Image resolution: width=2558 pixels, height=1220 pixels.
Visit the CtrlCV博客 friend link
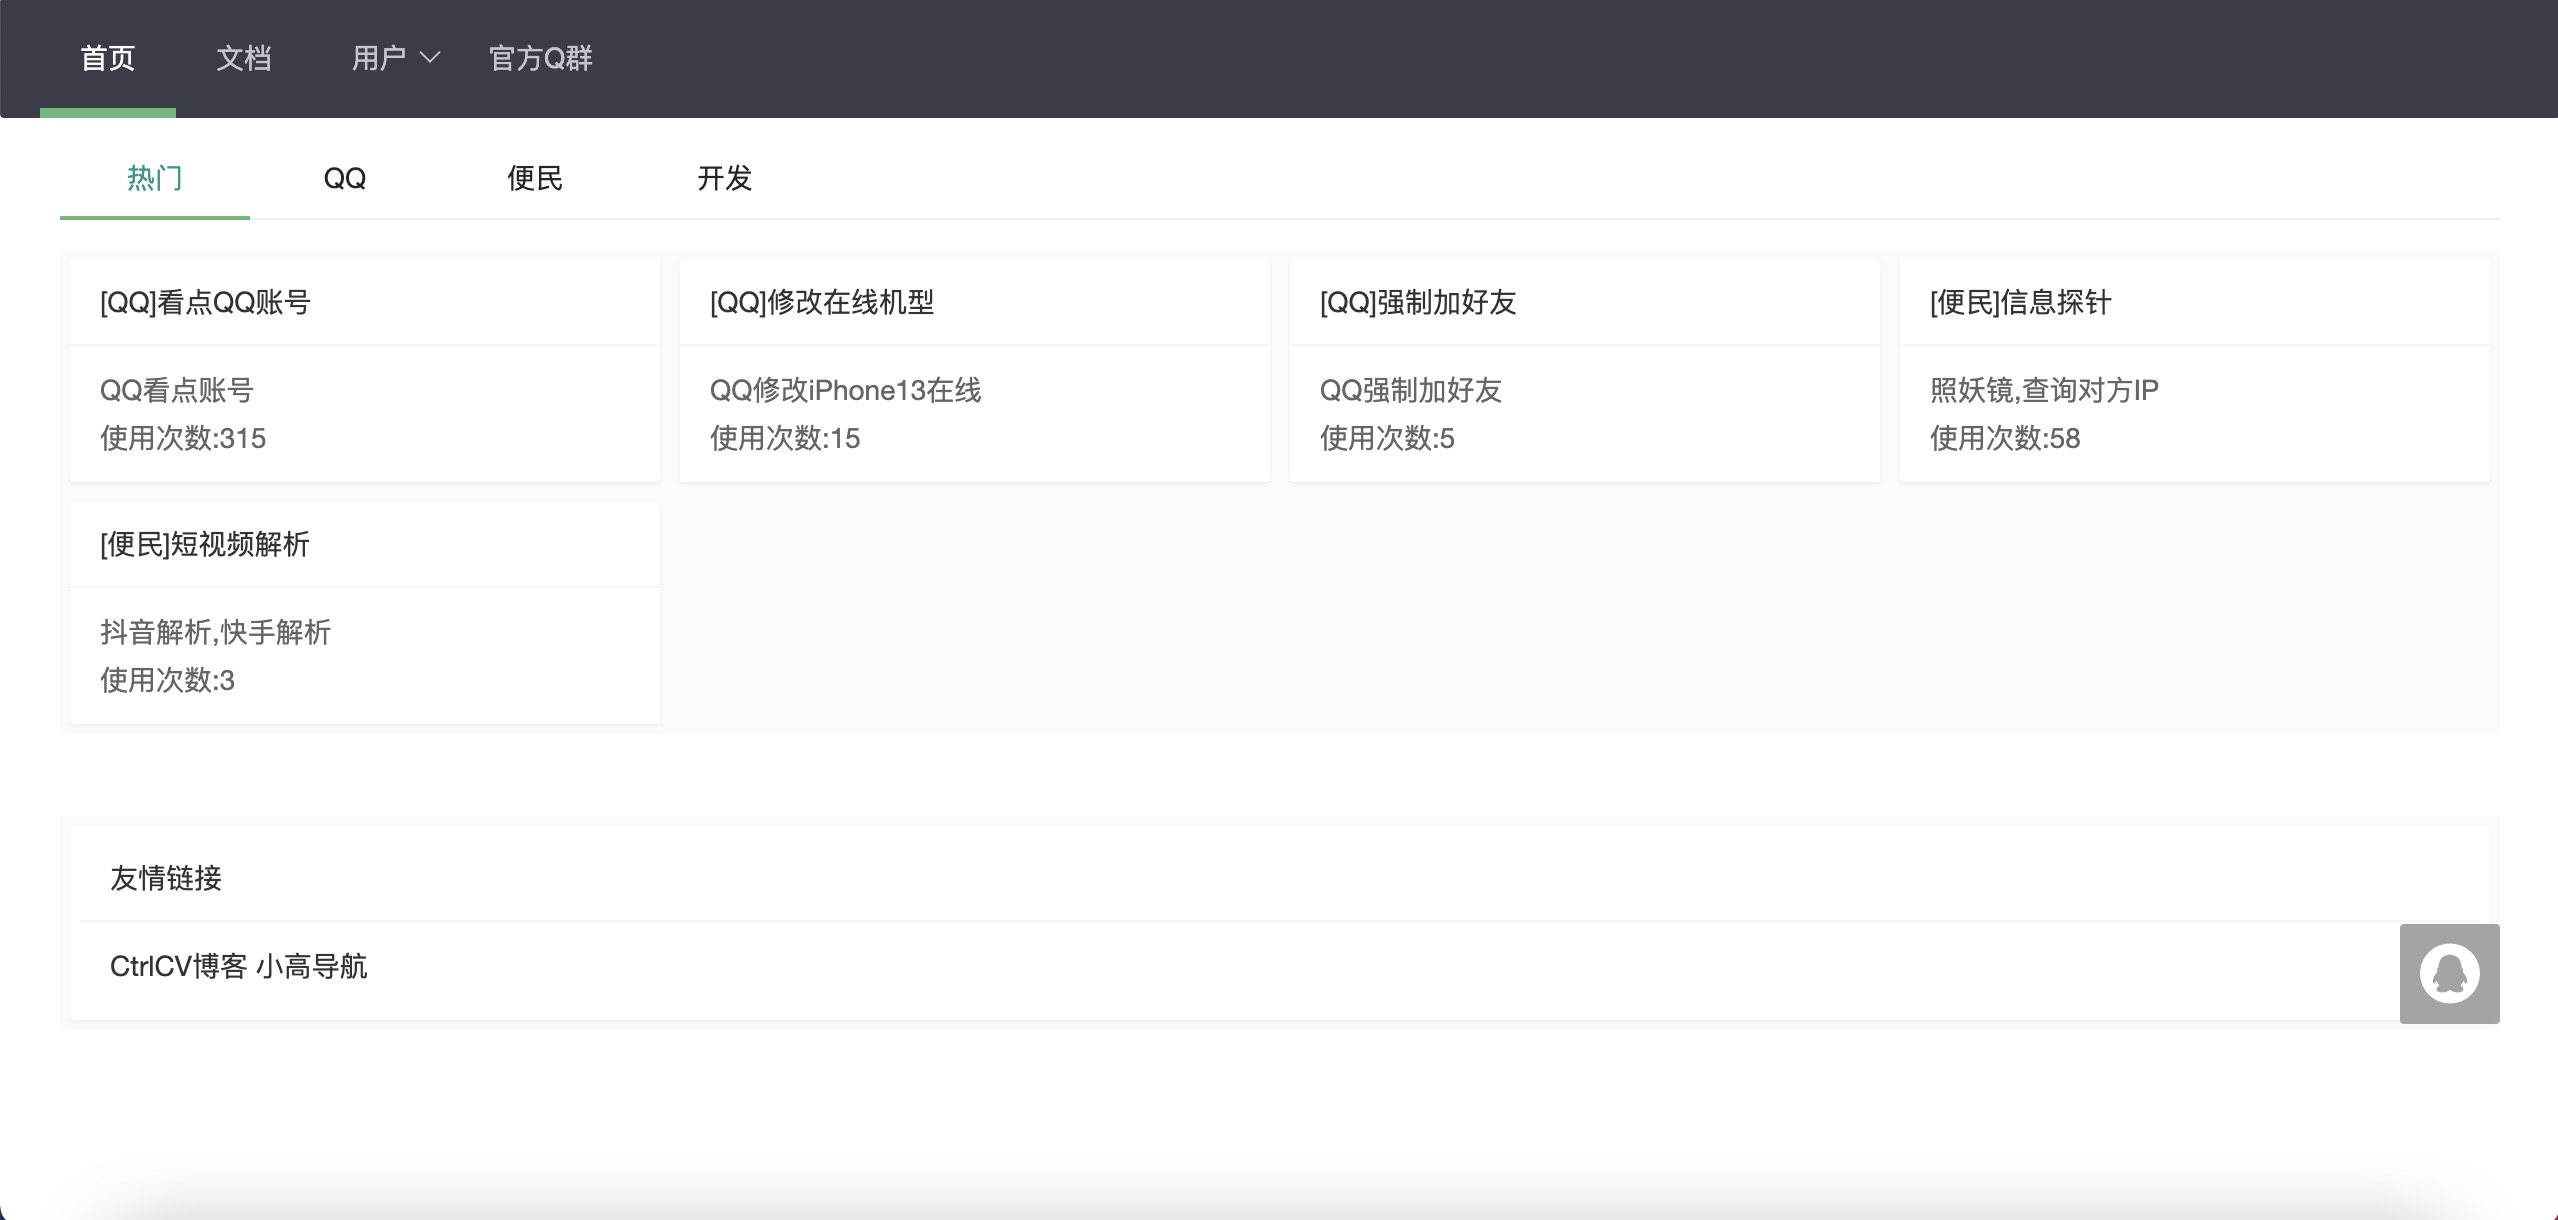[x=180, y=966]
